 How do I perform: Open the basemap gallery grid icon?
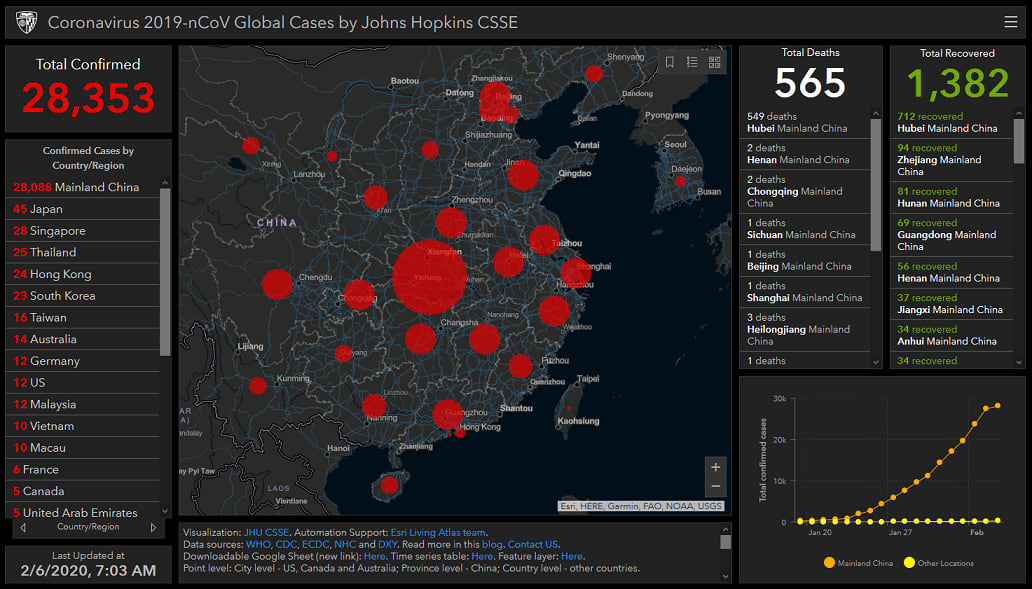tap(715, 62)
